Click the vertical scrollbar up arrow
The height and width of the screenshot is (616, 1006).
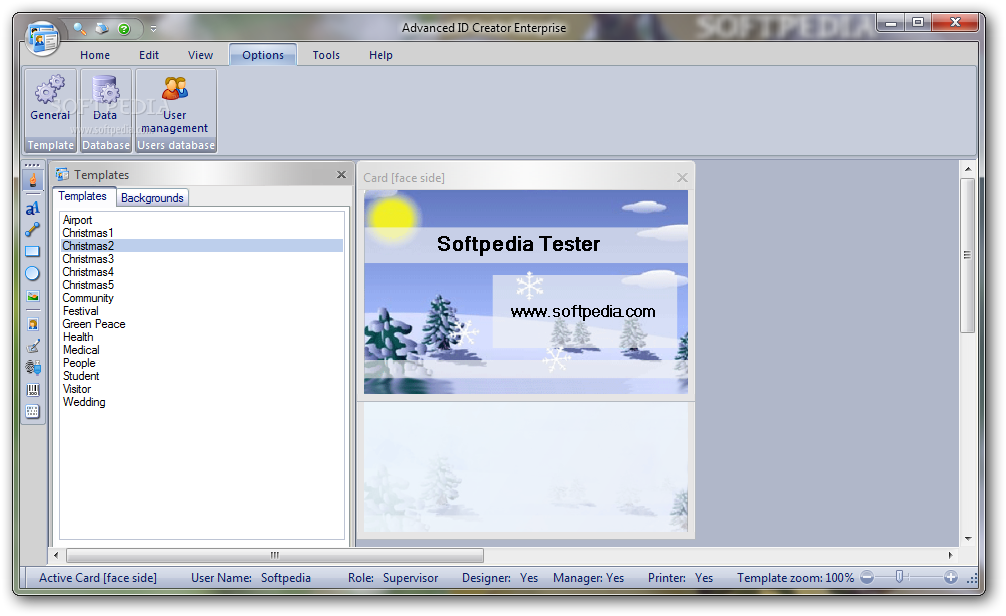[x=968, y=169]
